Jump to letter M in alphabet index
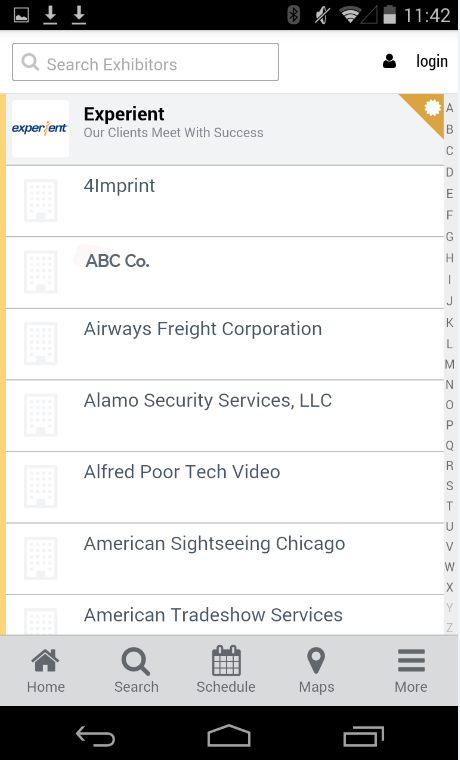 tap(450, 364)
